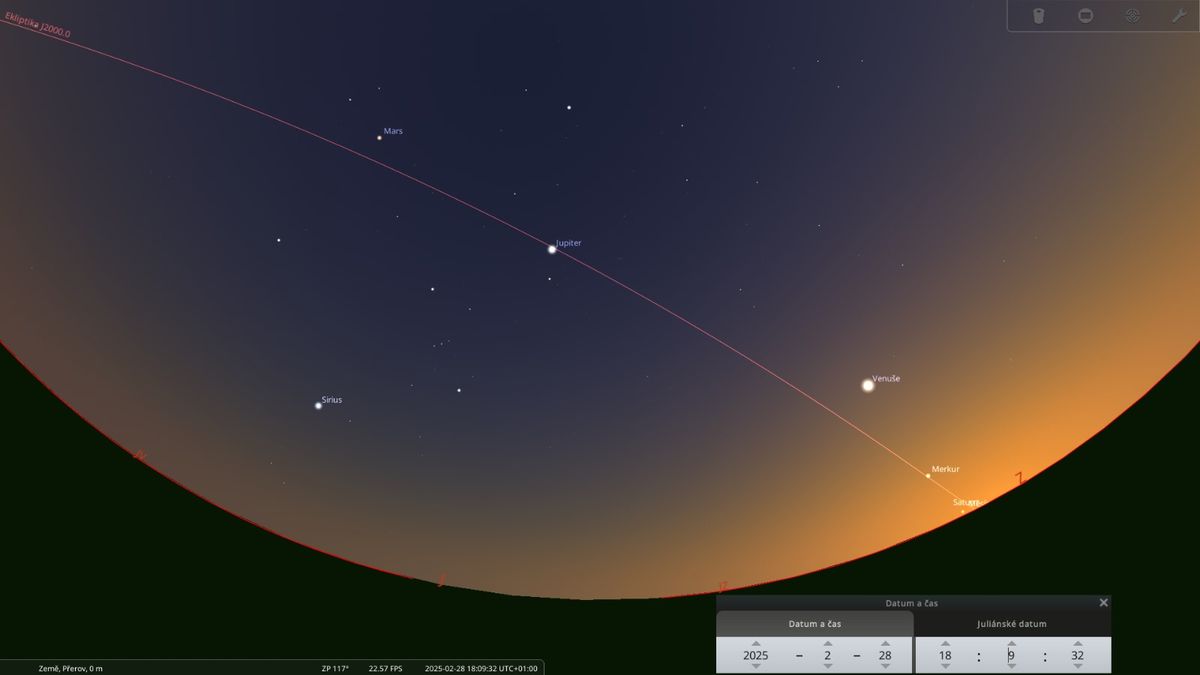Increase the seconds 32 with up arrow
The image size is (1200, 675).
(1077, 644)
